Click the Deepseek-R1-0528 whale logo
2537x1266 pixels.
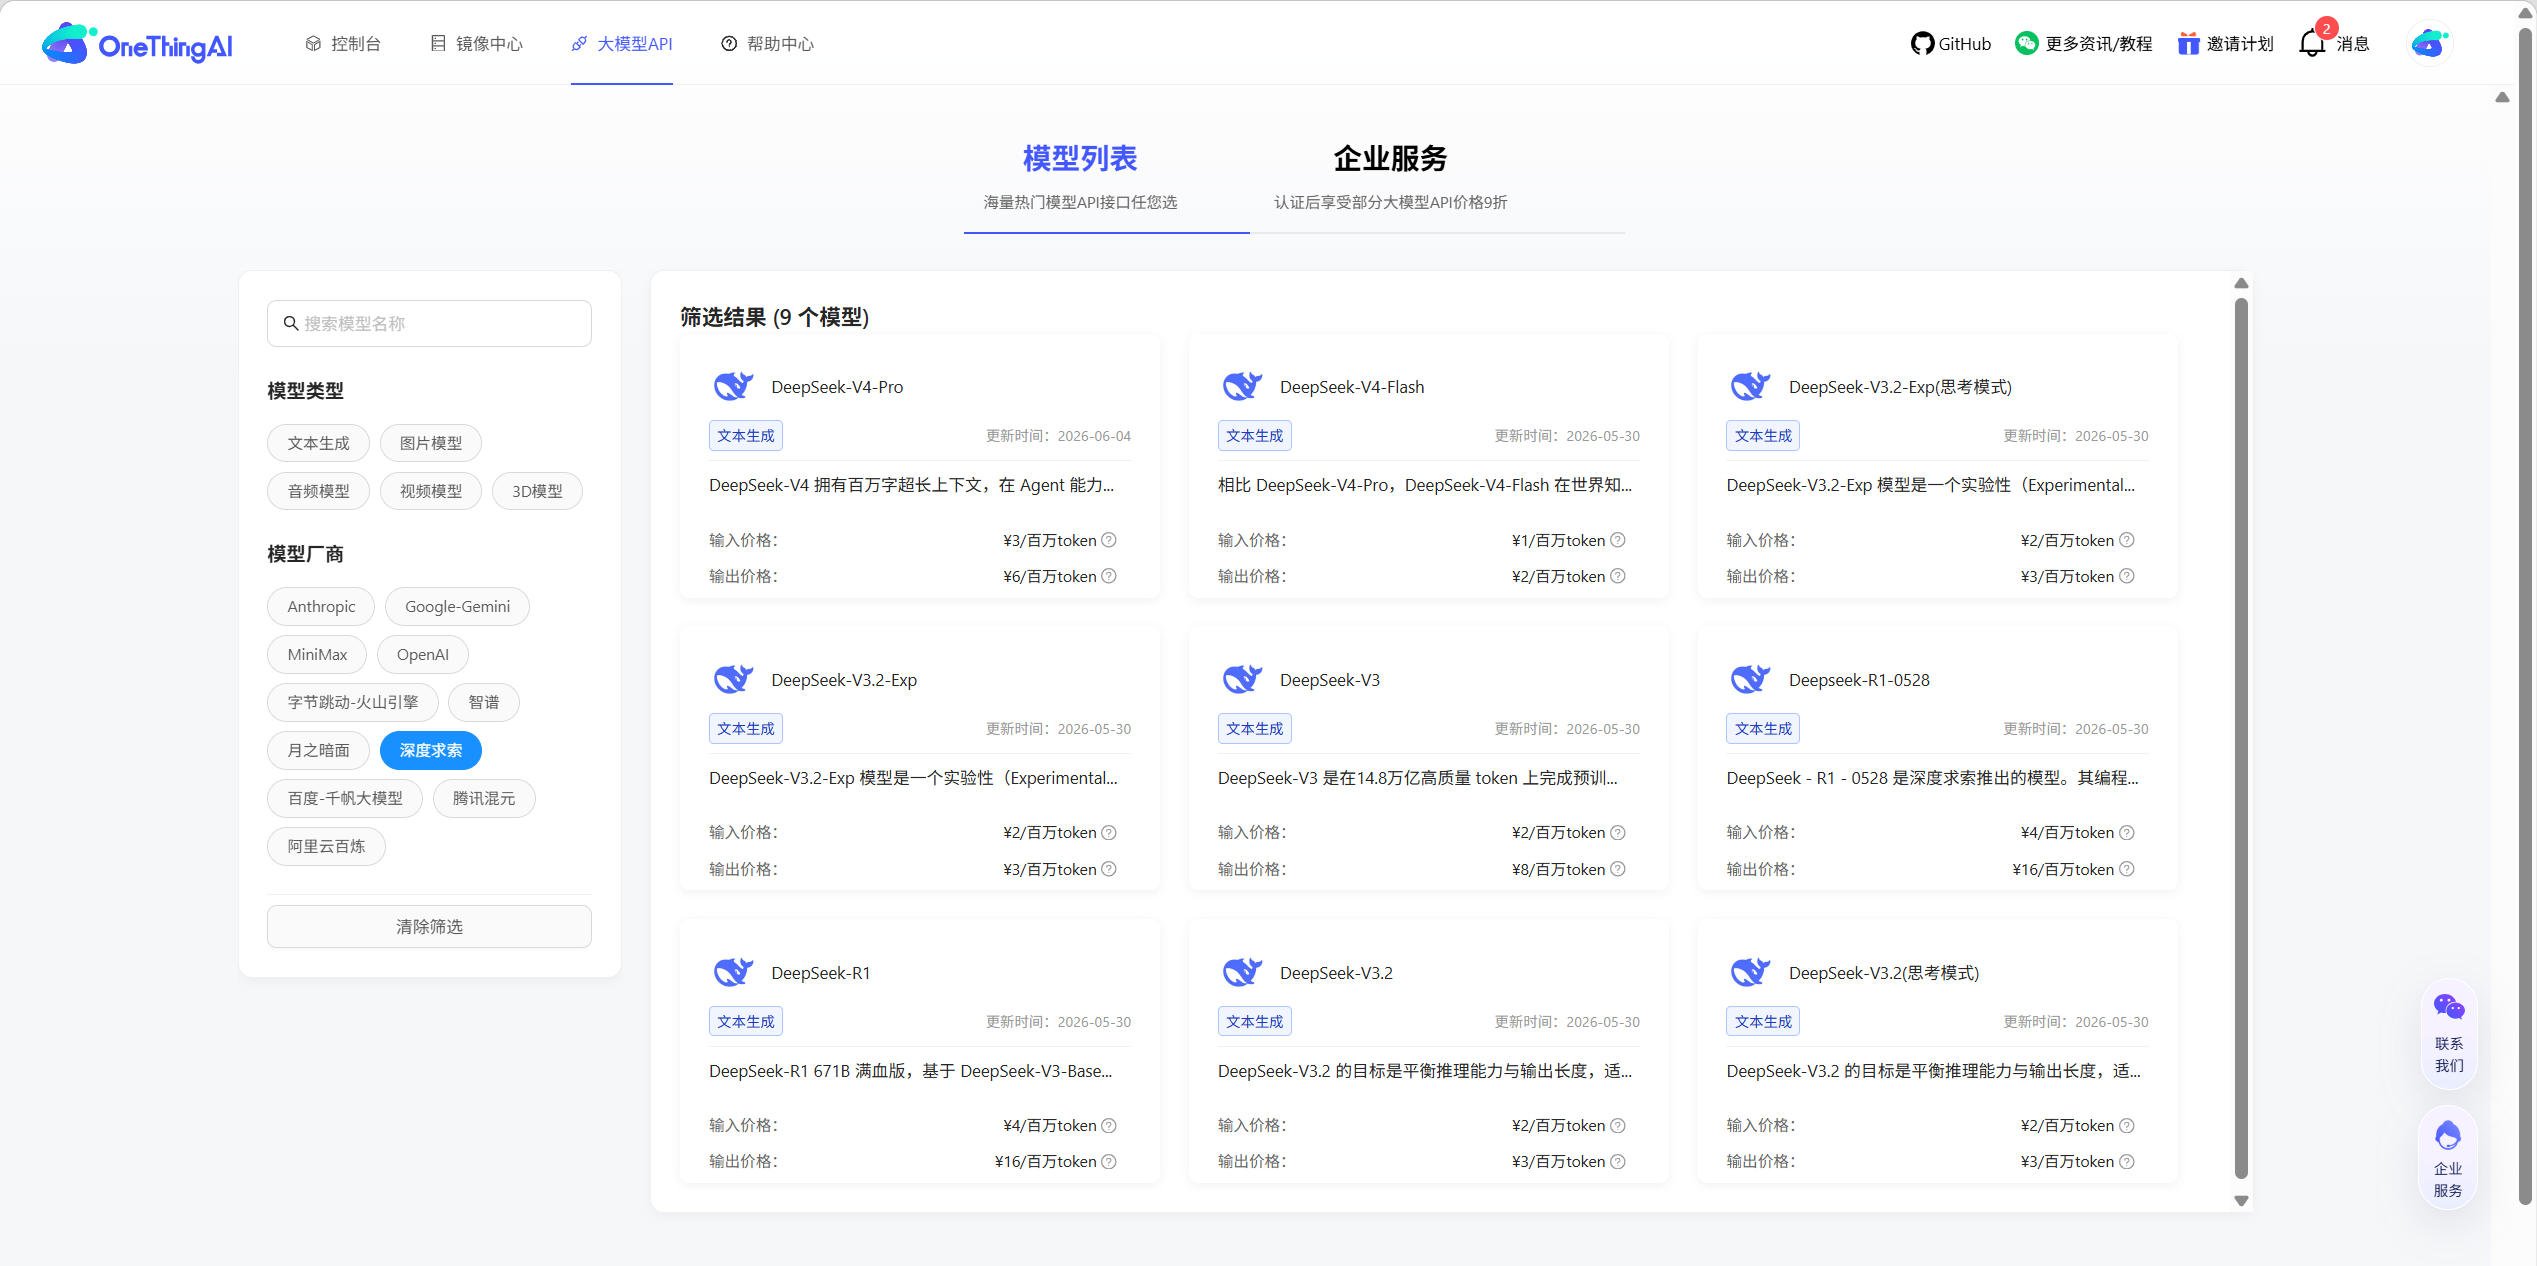click(1750, 679)
